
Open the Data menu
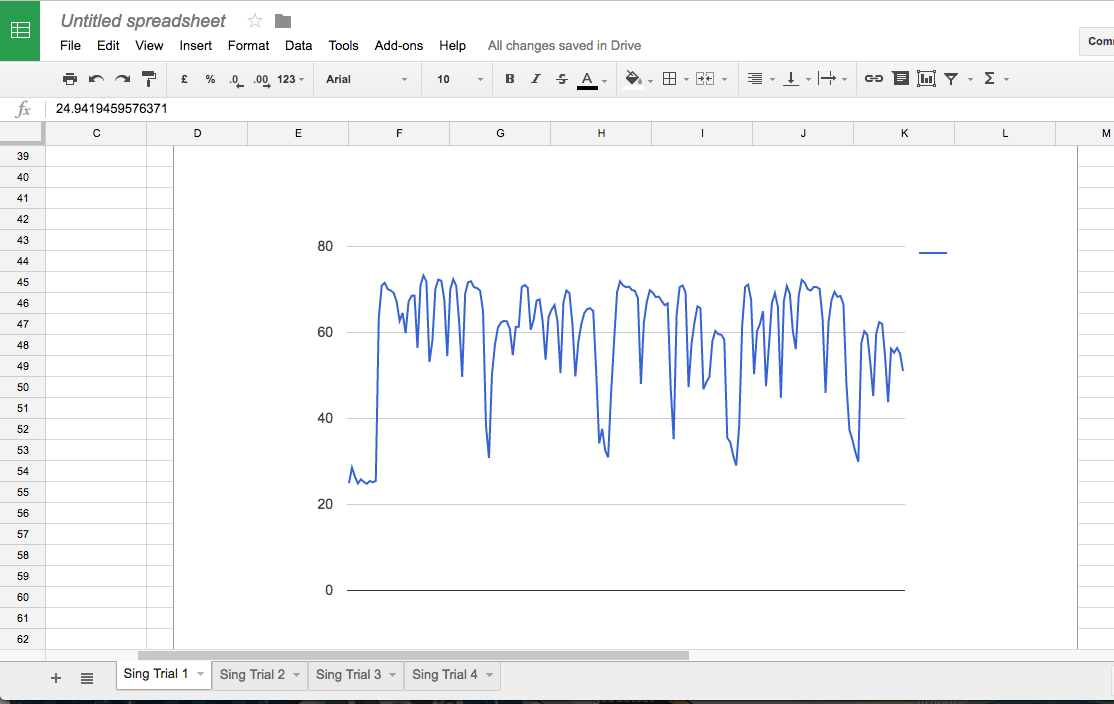(x=298, y=45)
